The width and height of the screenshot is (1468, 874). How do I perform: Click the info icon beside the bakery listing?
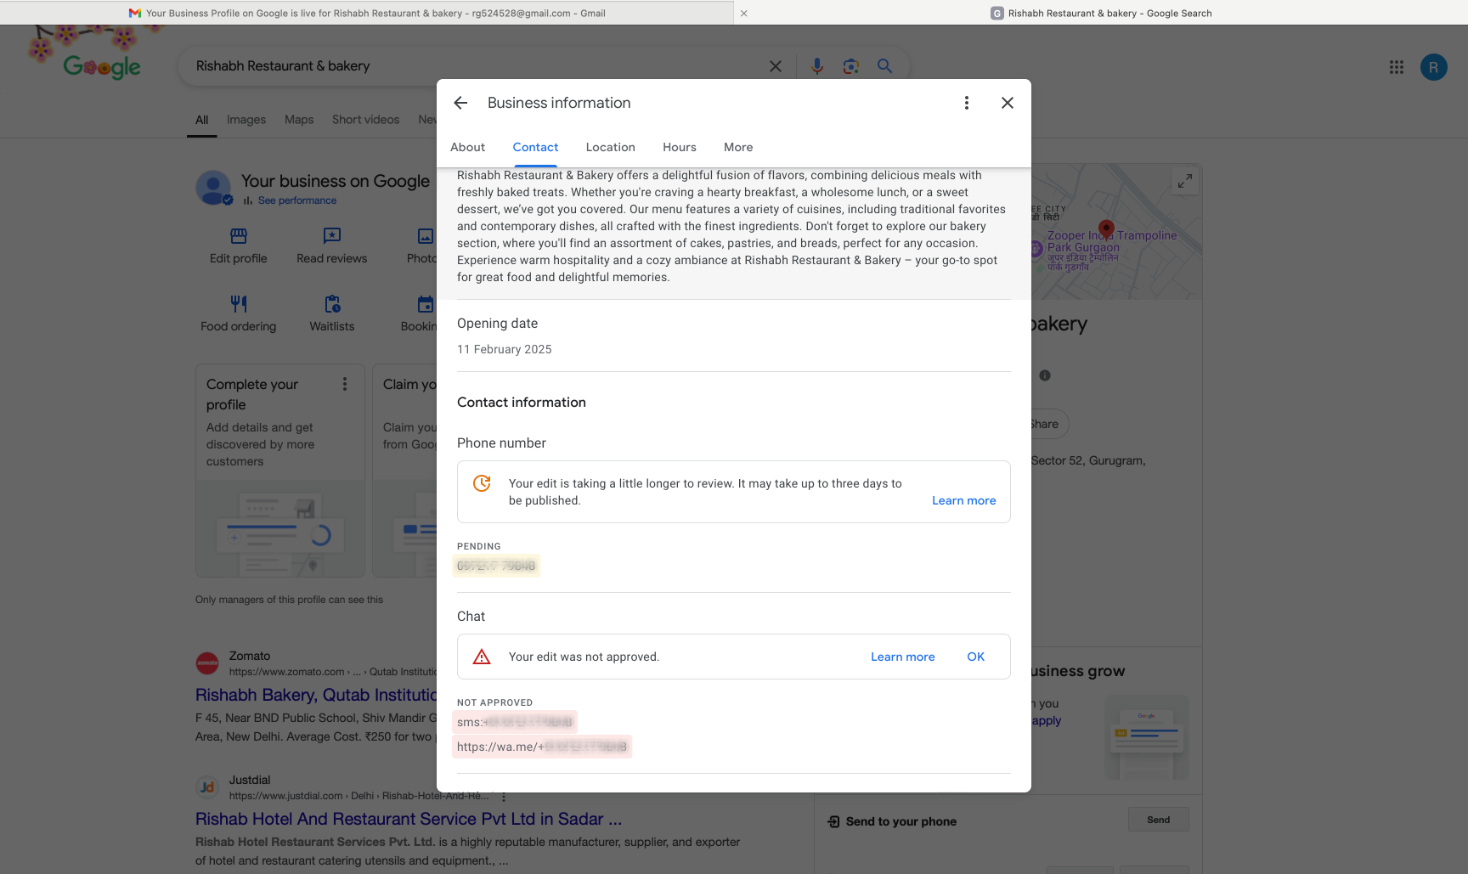tap(1044, 375)
